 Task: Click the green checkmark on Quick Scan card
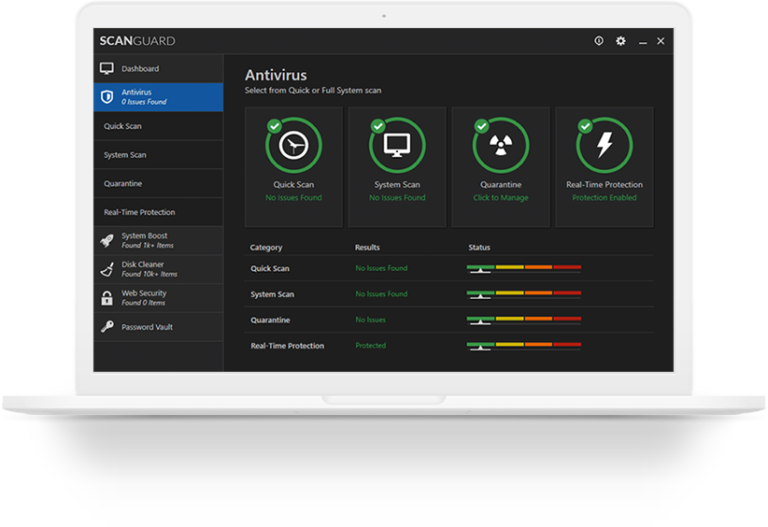[x=274, y=126]
